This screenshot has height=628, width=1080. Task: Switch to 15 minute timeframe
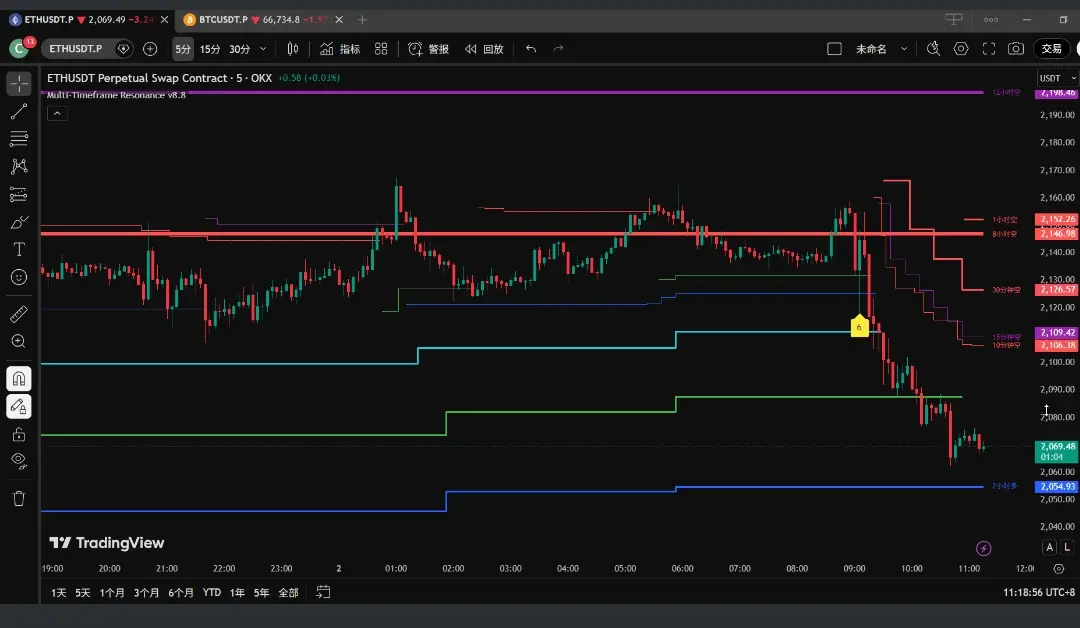pos(210,49)
